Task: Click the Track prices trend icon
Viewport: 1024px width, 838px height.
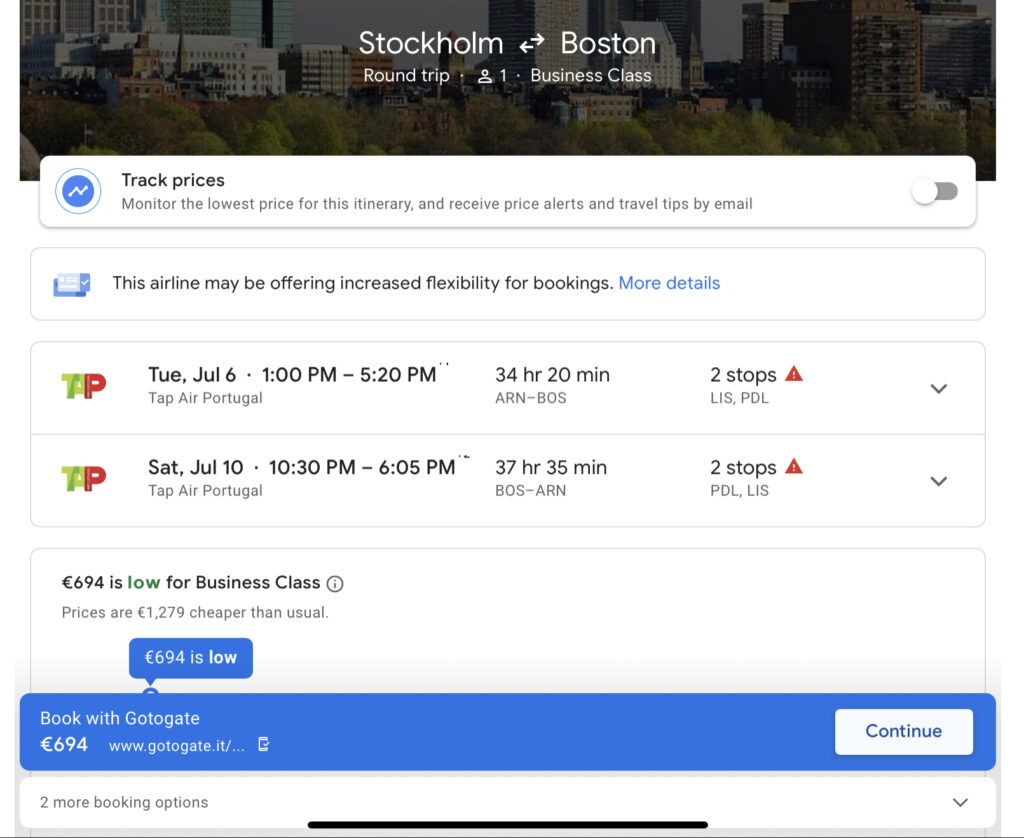Action: coord(78,191)
